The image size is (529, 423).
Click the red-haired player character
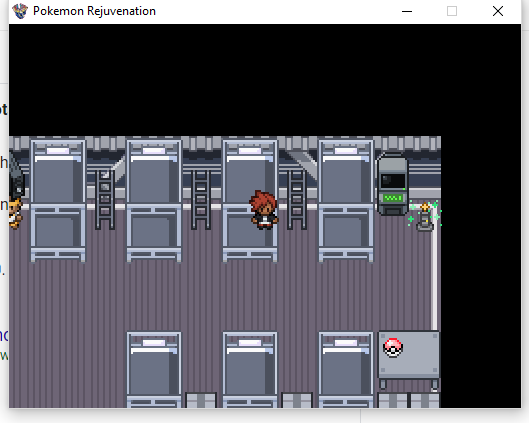point(264,210)
